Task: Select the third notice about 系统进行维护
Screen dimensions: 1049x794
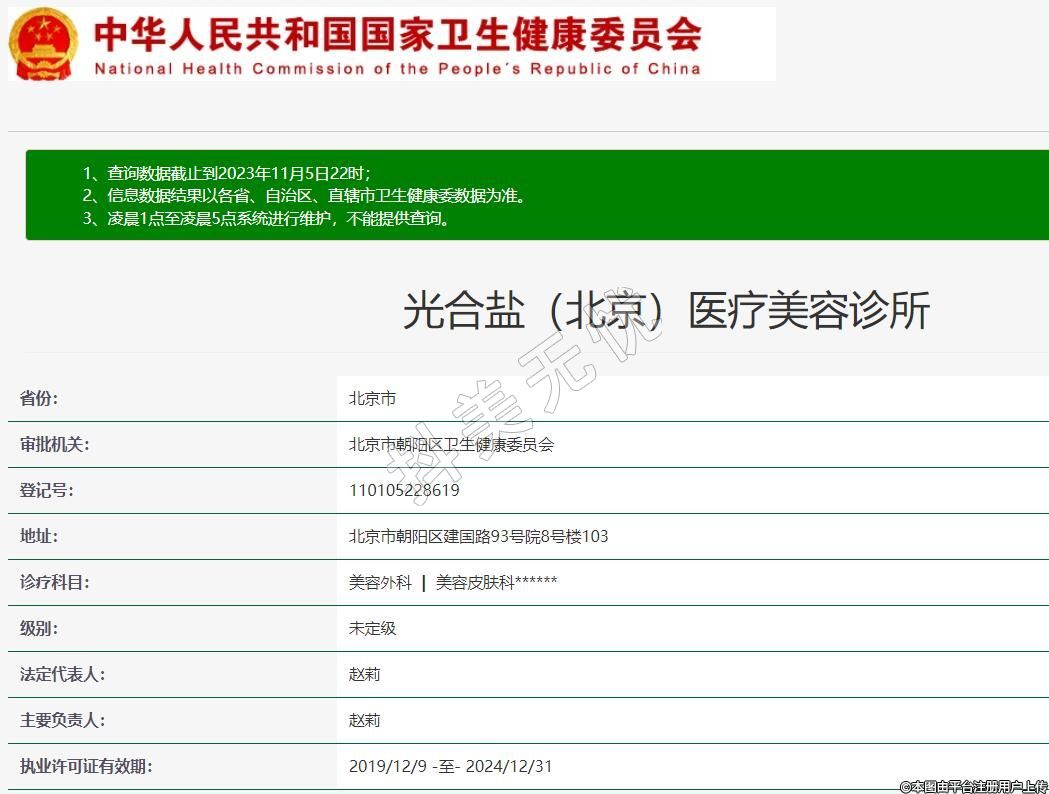Action: (266, 218)
